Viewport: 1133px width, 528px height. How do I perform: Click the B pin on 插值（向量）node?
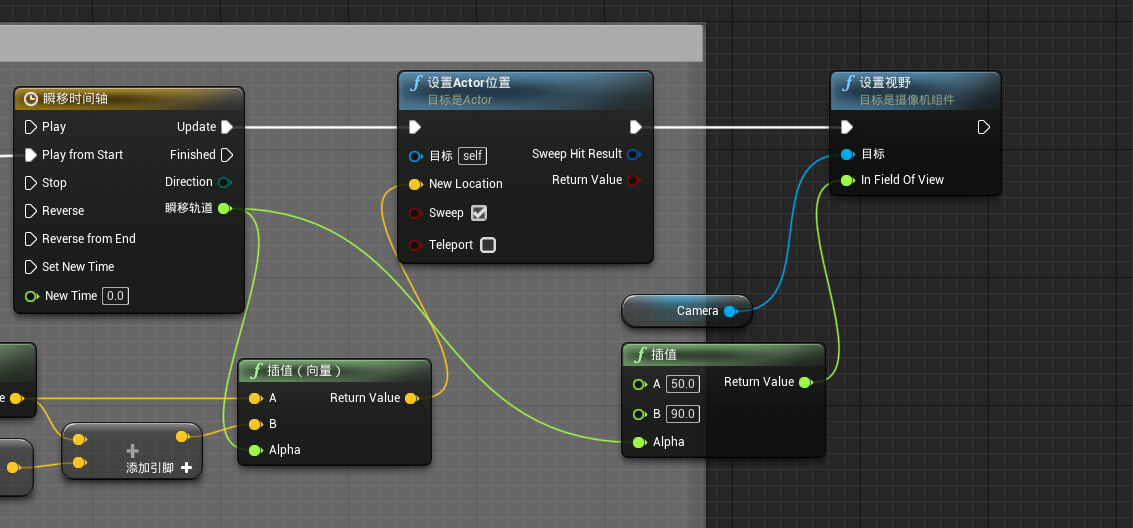[x=255, y=424]
